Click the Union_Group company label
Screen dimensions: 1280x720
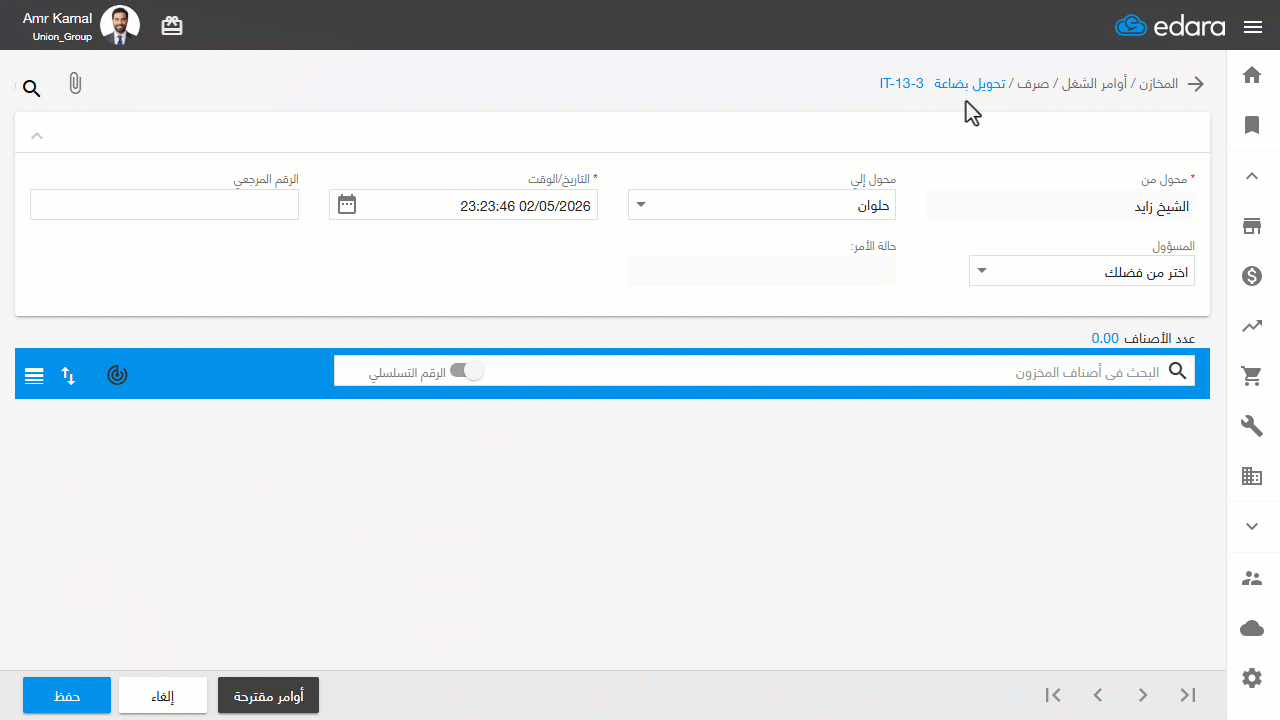(x=62, y=37)
